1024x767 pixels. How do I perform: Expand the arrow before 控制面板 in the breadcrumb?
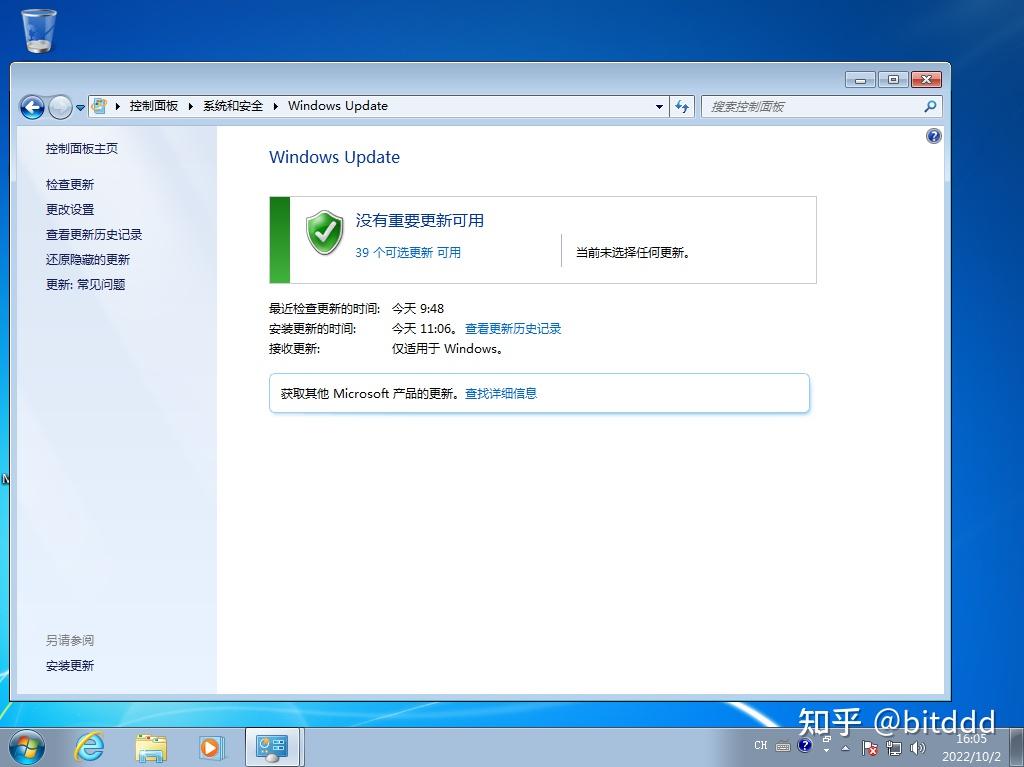[118, 106]
